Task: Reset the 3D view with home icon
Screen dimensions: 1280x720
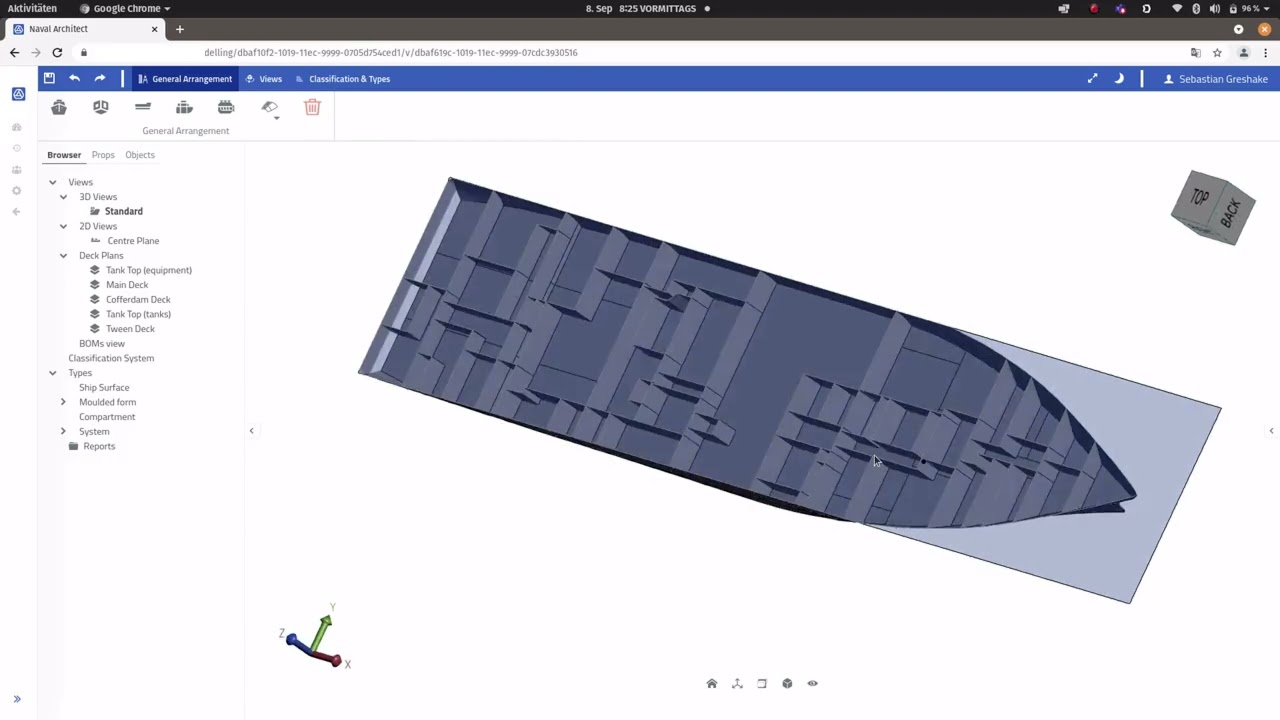Action: (x=712, y=684)
